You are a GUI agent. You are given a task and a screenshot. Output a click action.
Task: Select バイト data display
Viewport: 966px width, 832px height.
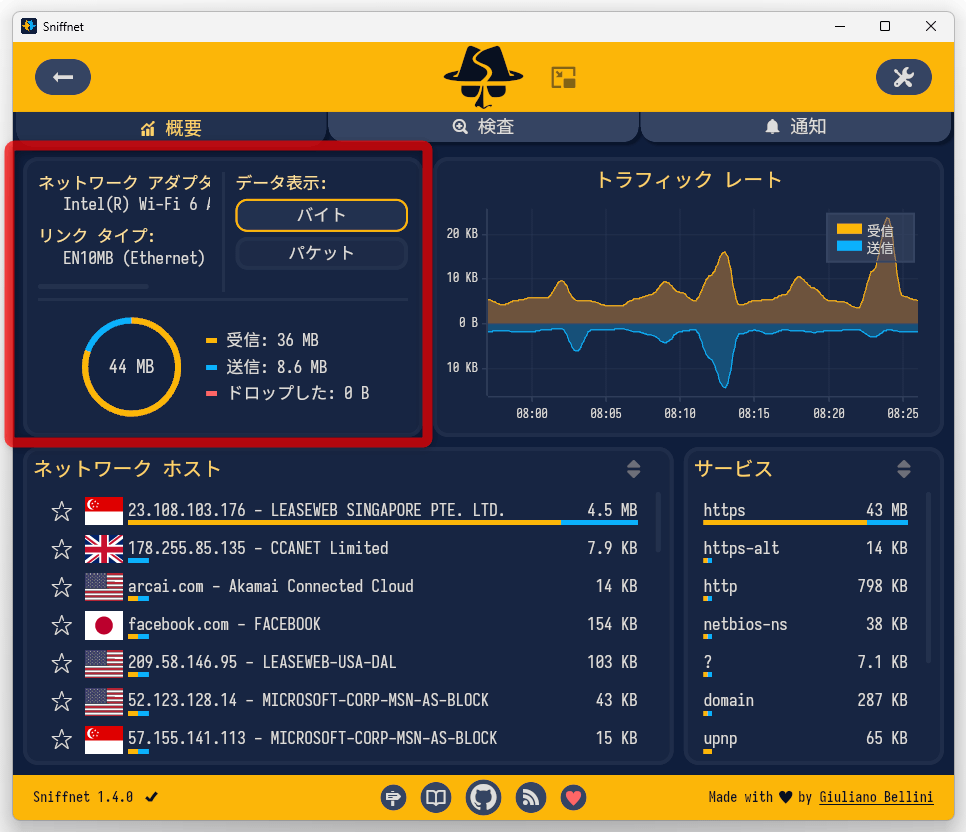pos(321,215)
